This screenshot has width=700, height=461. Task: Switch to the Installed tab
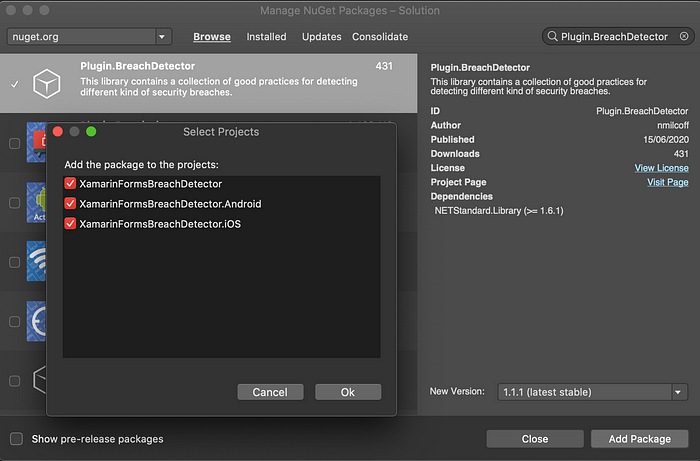pos(267,37)
